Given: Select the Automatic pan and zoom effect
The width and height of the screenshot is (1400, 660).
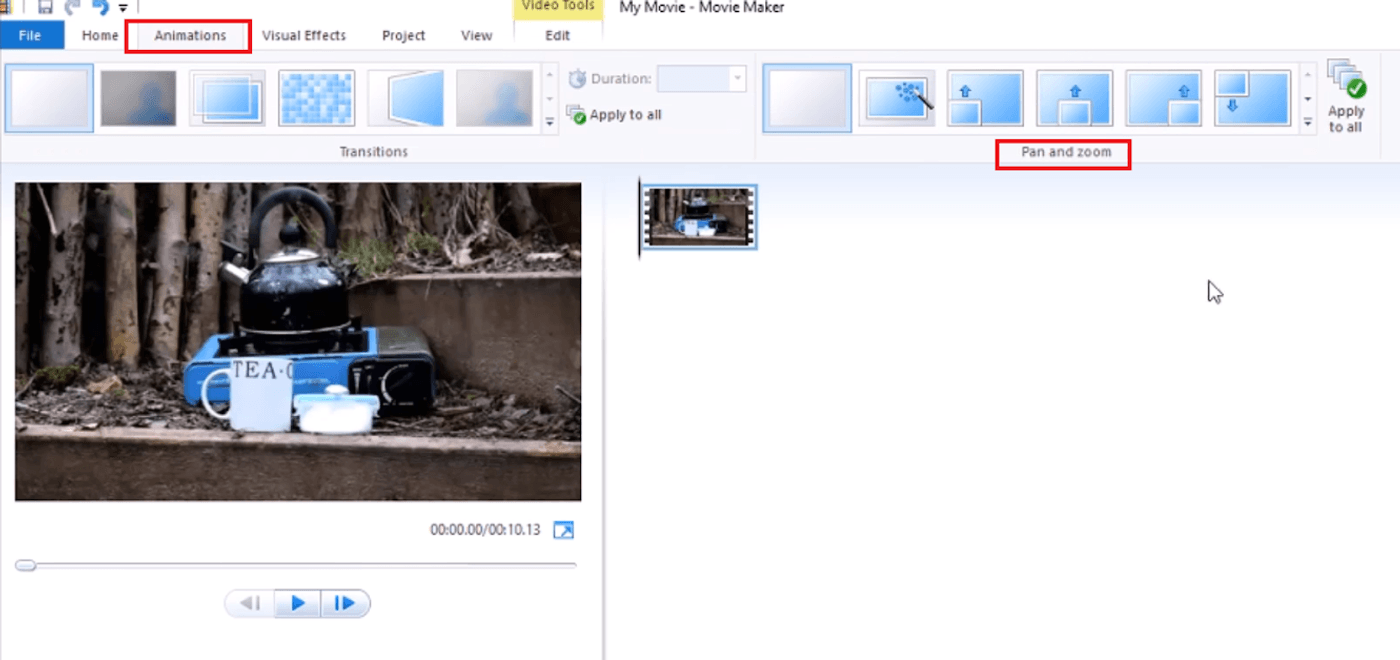Looking at the screenshot, I should (897, 97).
